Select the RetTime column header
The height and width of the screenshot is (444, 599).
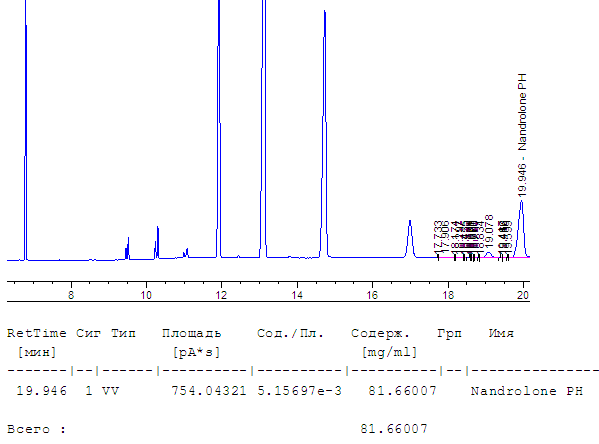37,333
